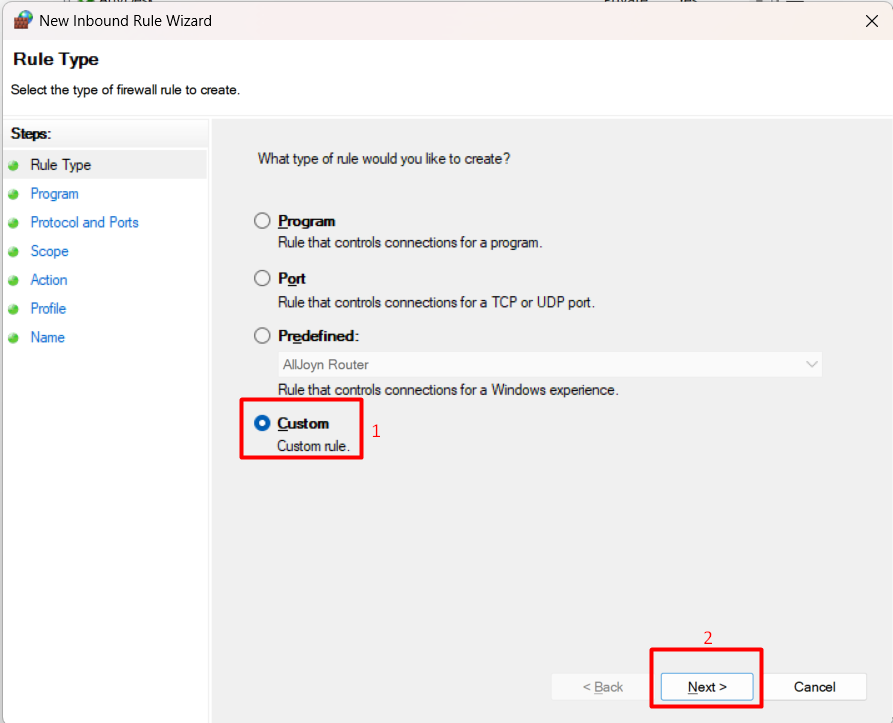Click the chevron arrow of Predefined combo box

(812, 364)
